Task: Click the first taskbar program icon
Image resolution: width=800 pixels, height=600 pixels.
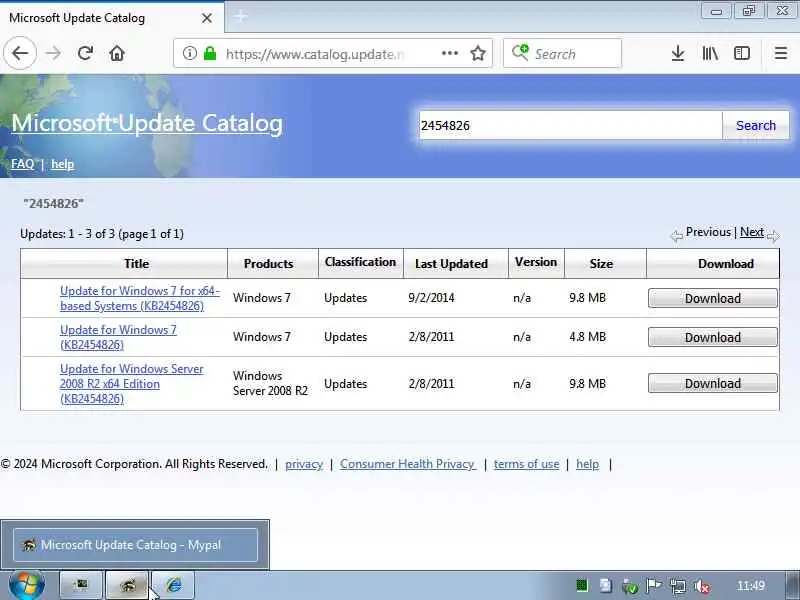Action: click(81, 585)
